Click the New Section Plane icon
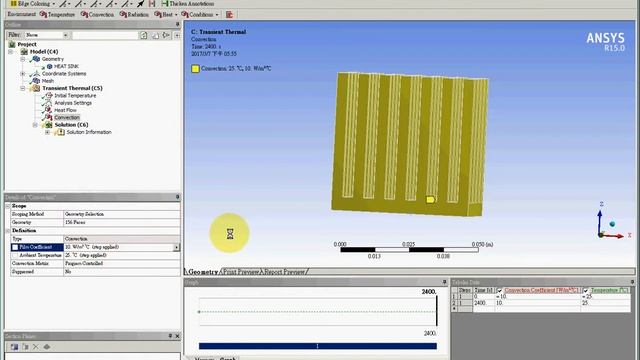Viewport: 640px width, 360px height. (x=14, y=347)
